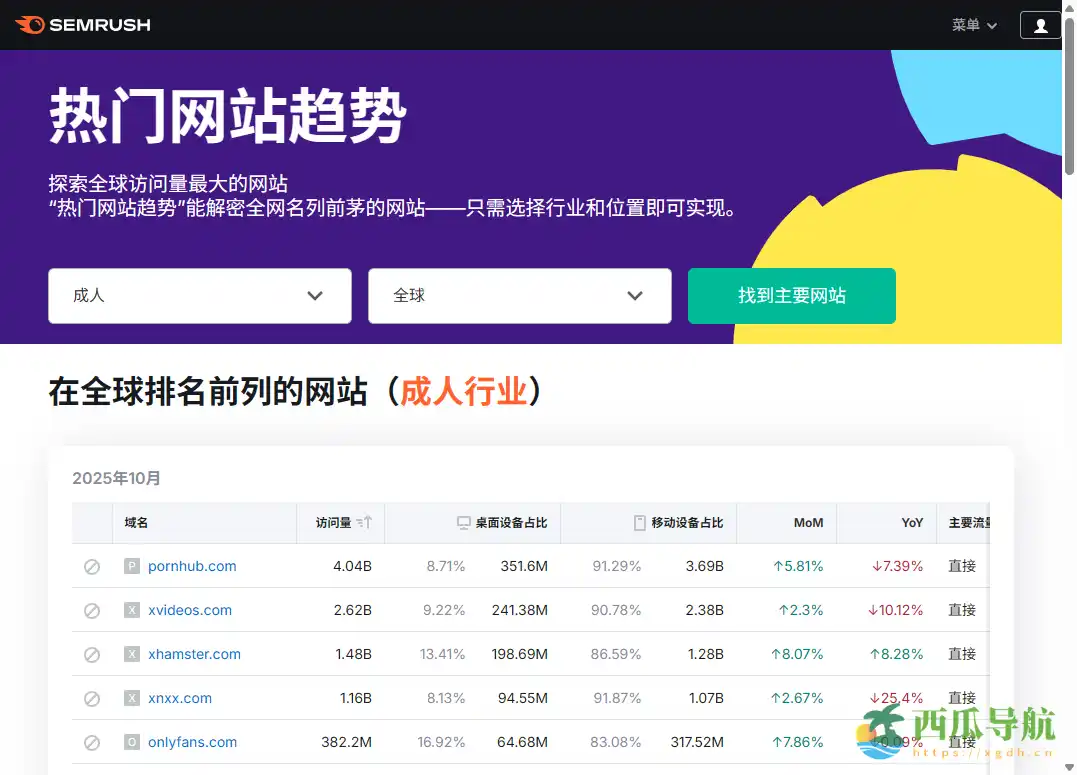Click the 找到主要网站 button
This screenshot has width=1077, height=775.
click(791, 296)
